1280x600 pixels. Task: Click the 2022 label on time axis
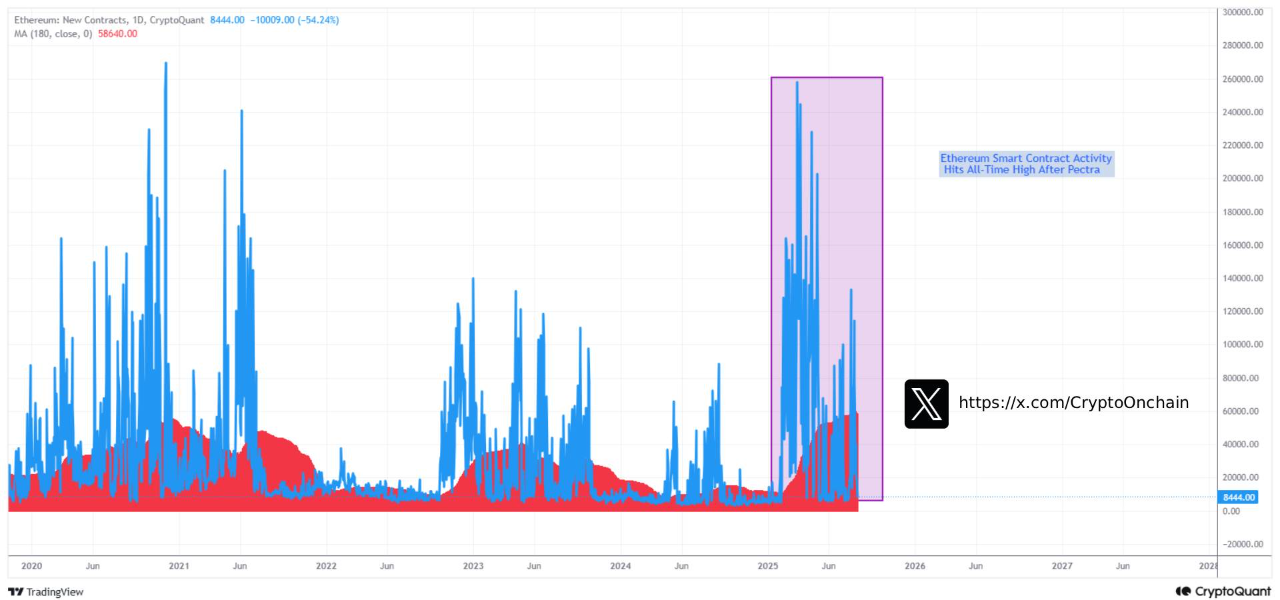click(327, 566)
